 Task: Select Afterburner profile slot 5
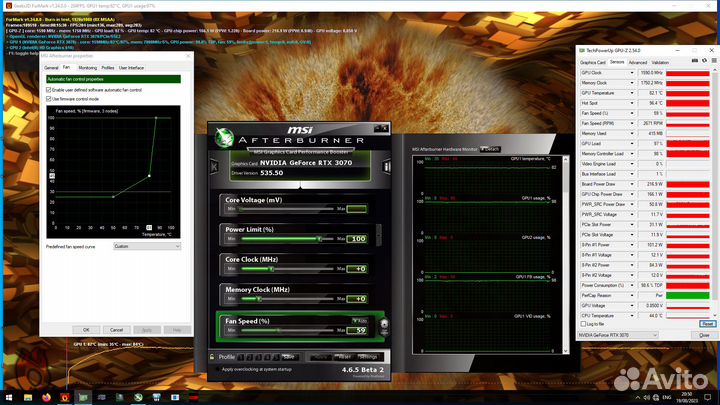(x=276, y=357)
